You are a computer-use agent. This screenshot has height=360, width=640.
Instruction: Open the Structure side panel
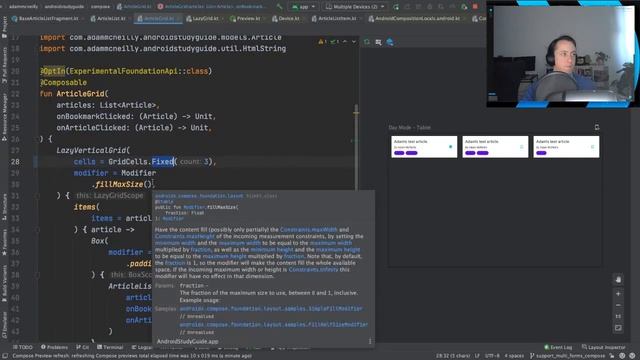click(4, 207)
